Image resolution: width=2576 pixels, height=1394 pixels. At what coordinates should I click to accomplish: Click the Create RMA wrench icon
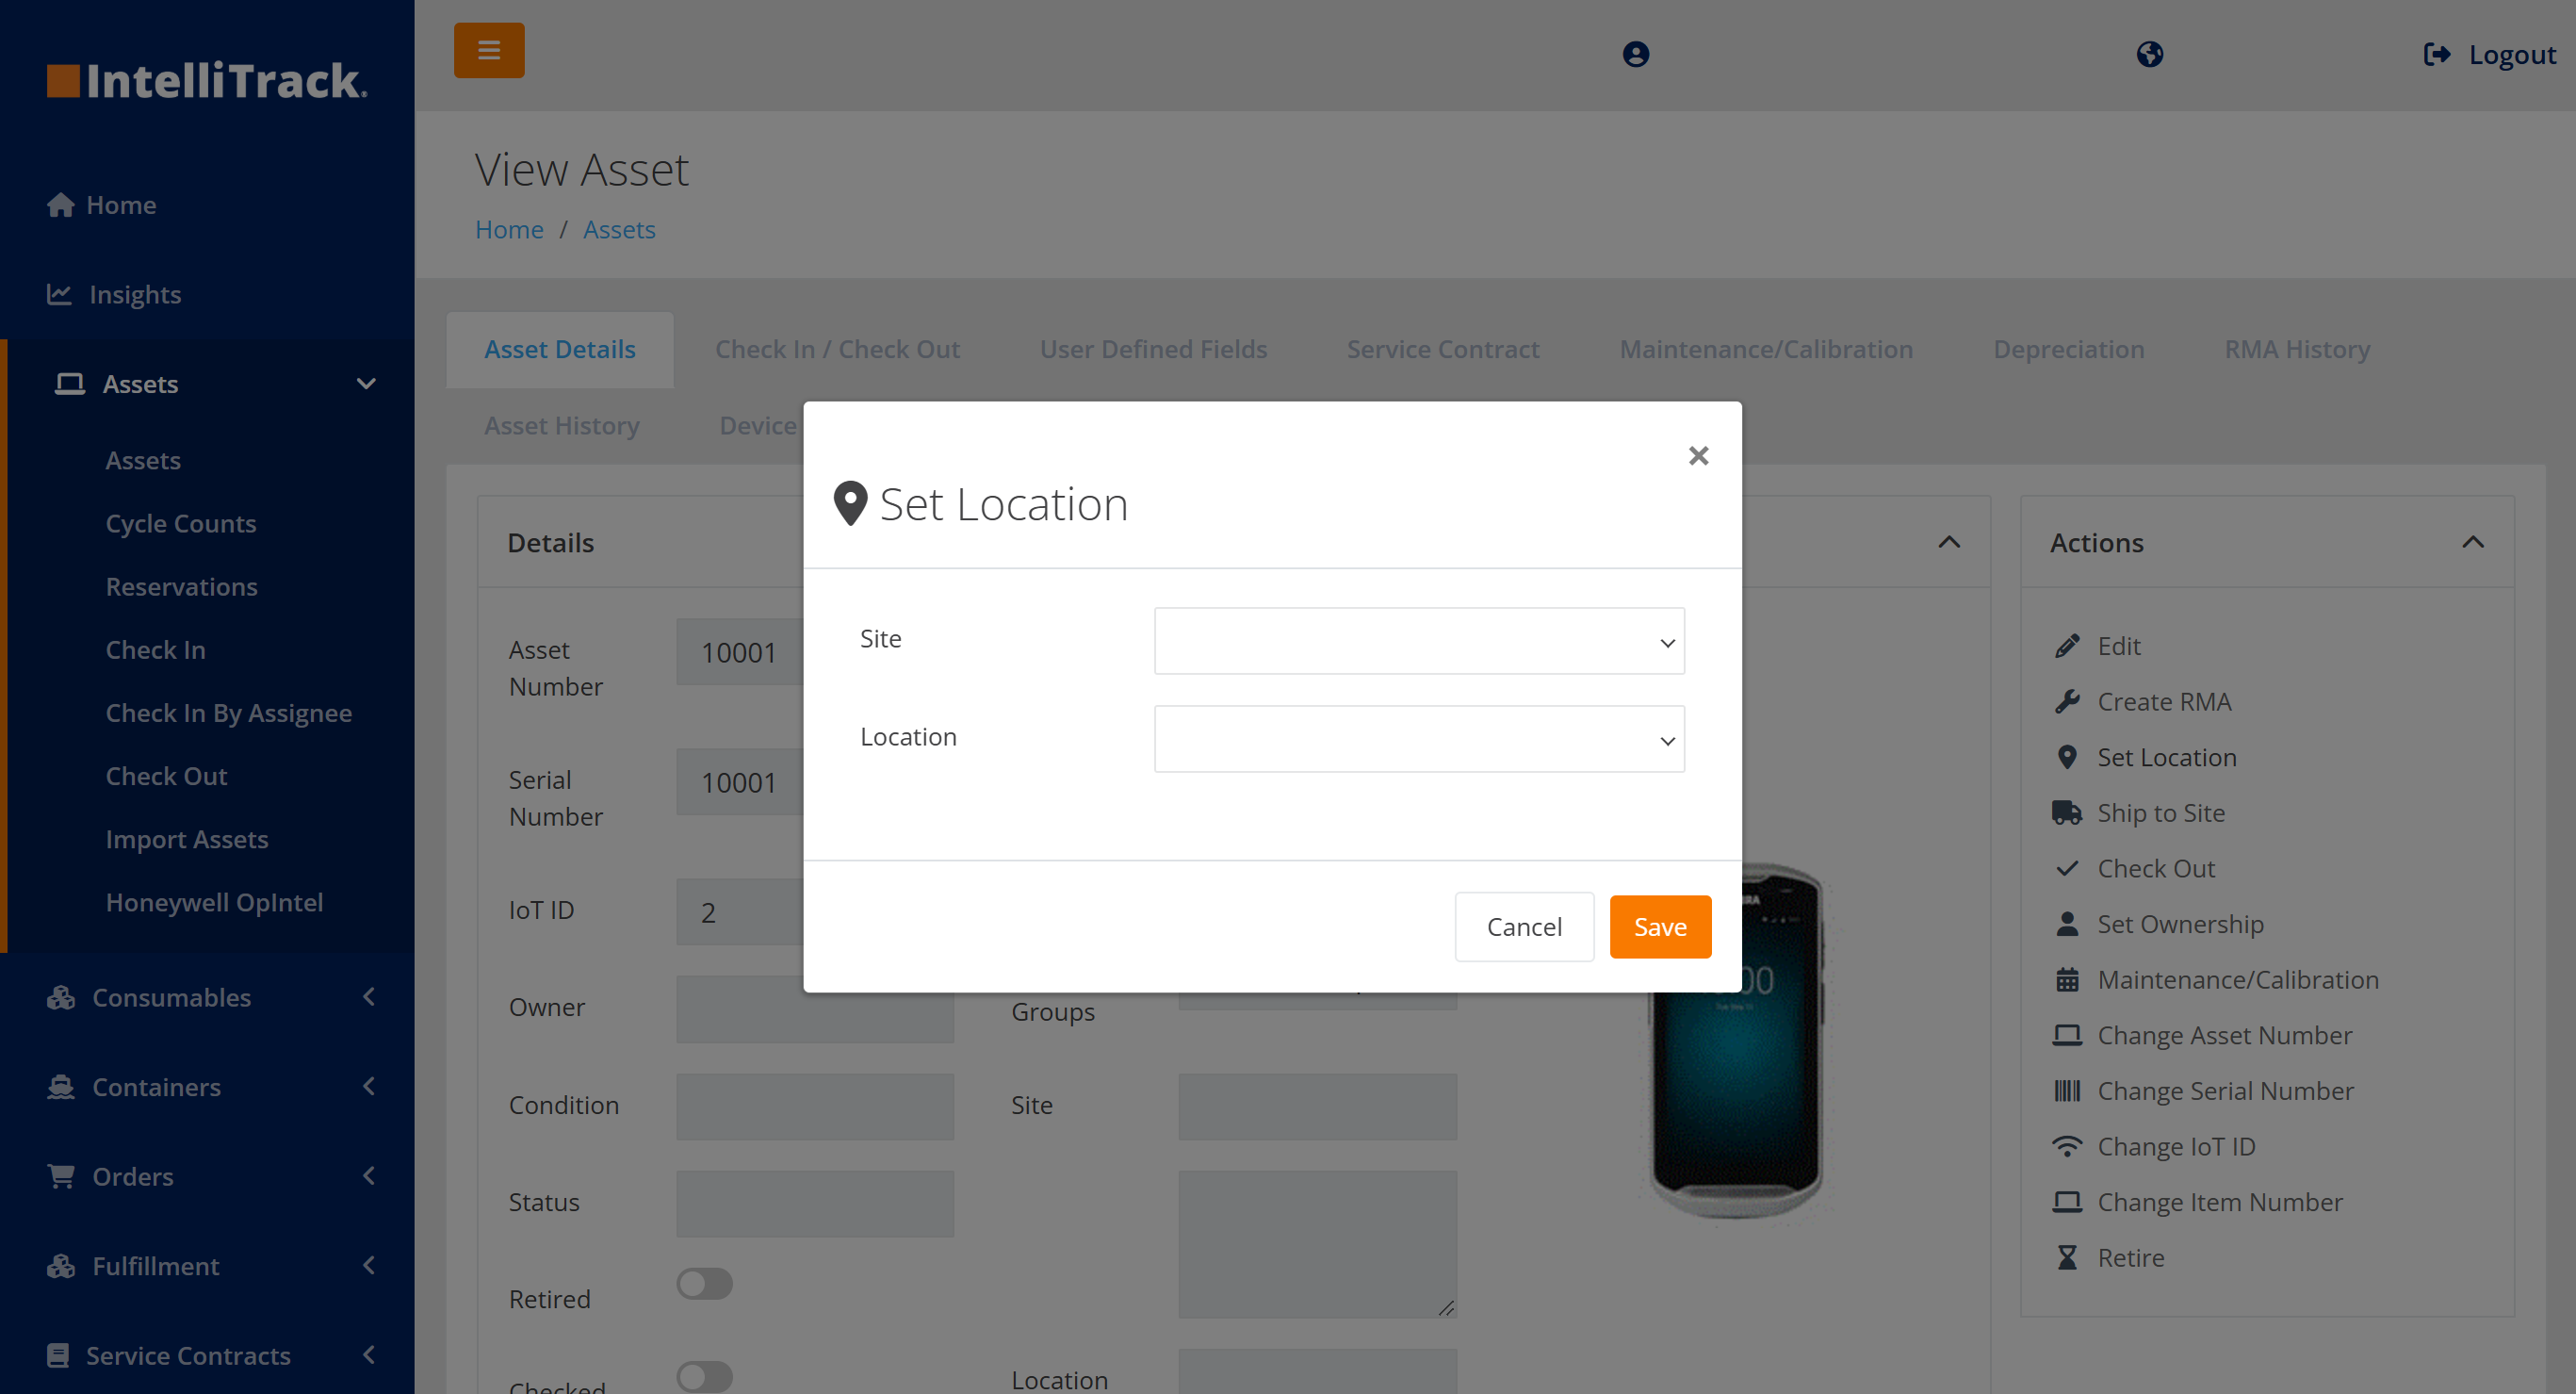click(x=2067, y=701)
